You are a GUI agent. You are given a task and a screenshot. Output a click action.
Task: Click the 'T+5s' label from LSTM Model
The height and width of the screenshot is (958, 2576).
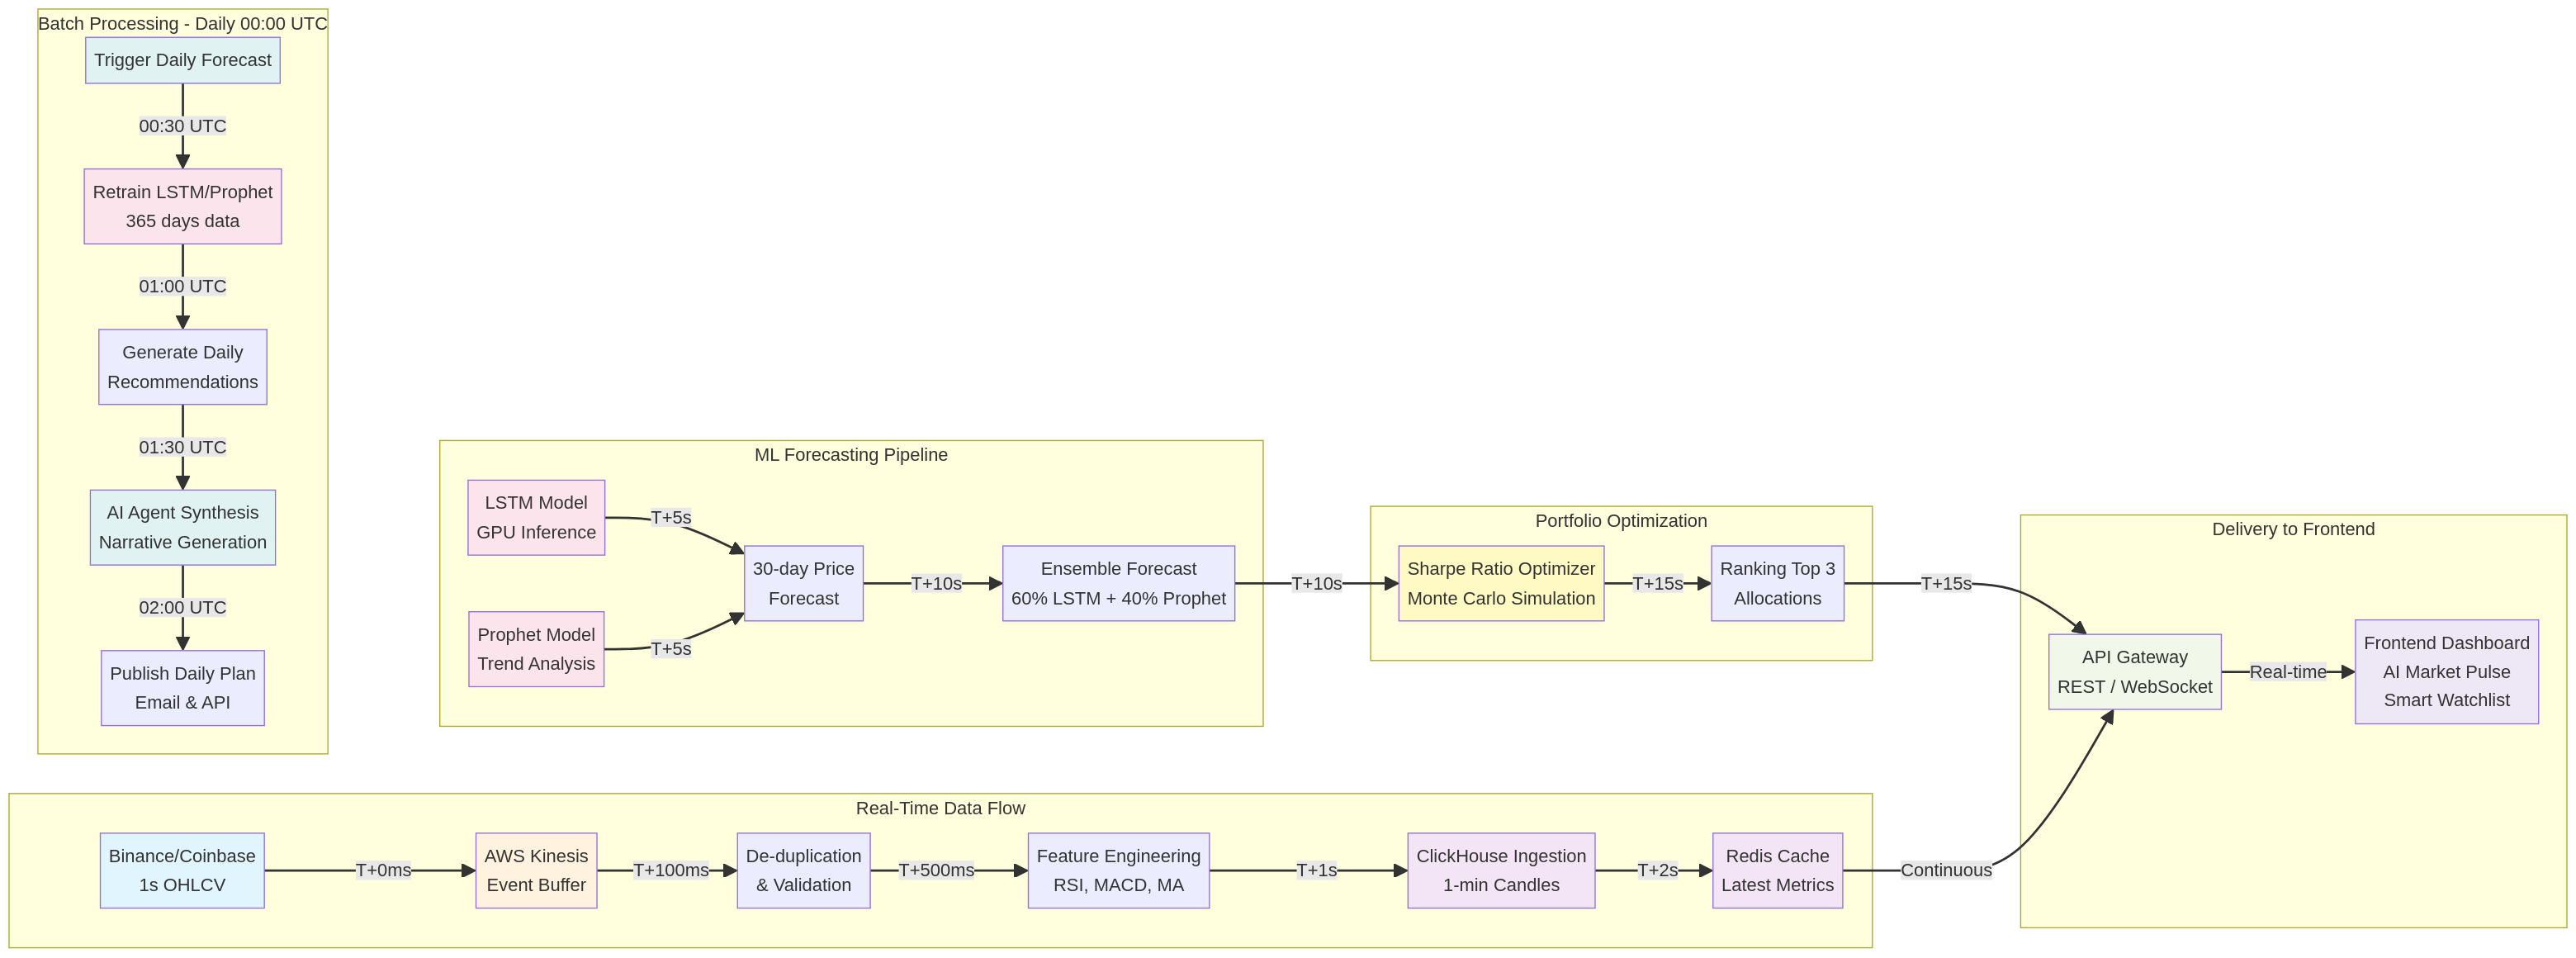[x=671, y=517]
